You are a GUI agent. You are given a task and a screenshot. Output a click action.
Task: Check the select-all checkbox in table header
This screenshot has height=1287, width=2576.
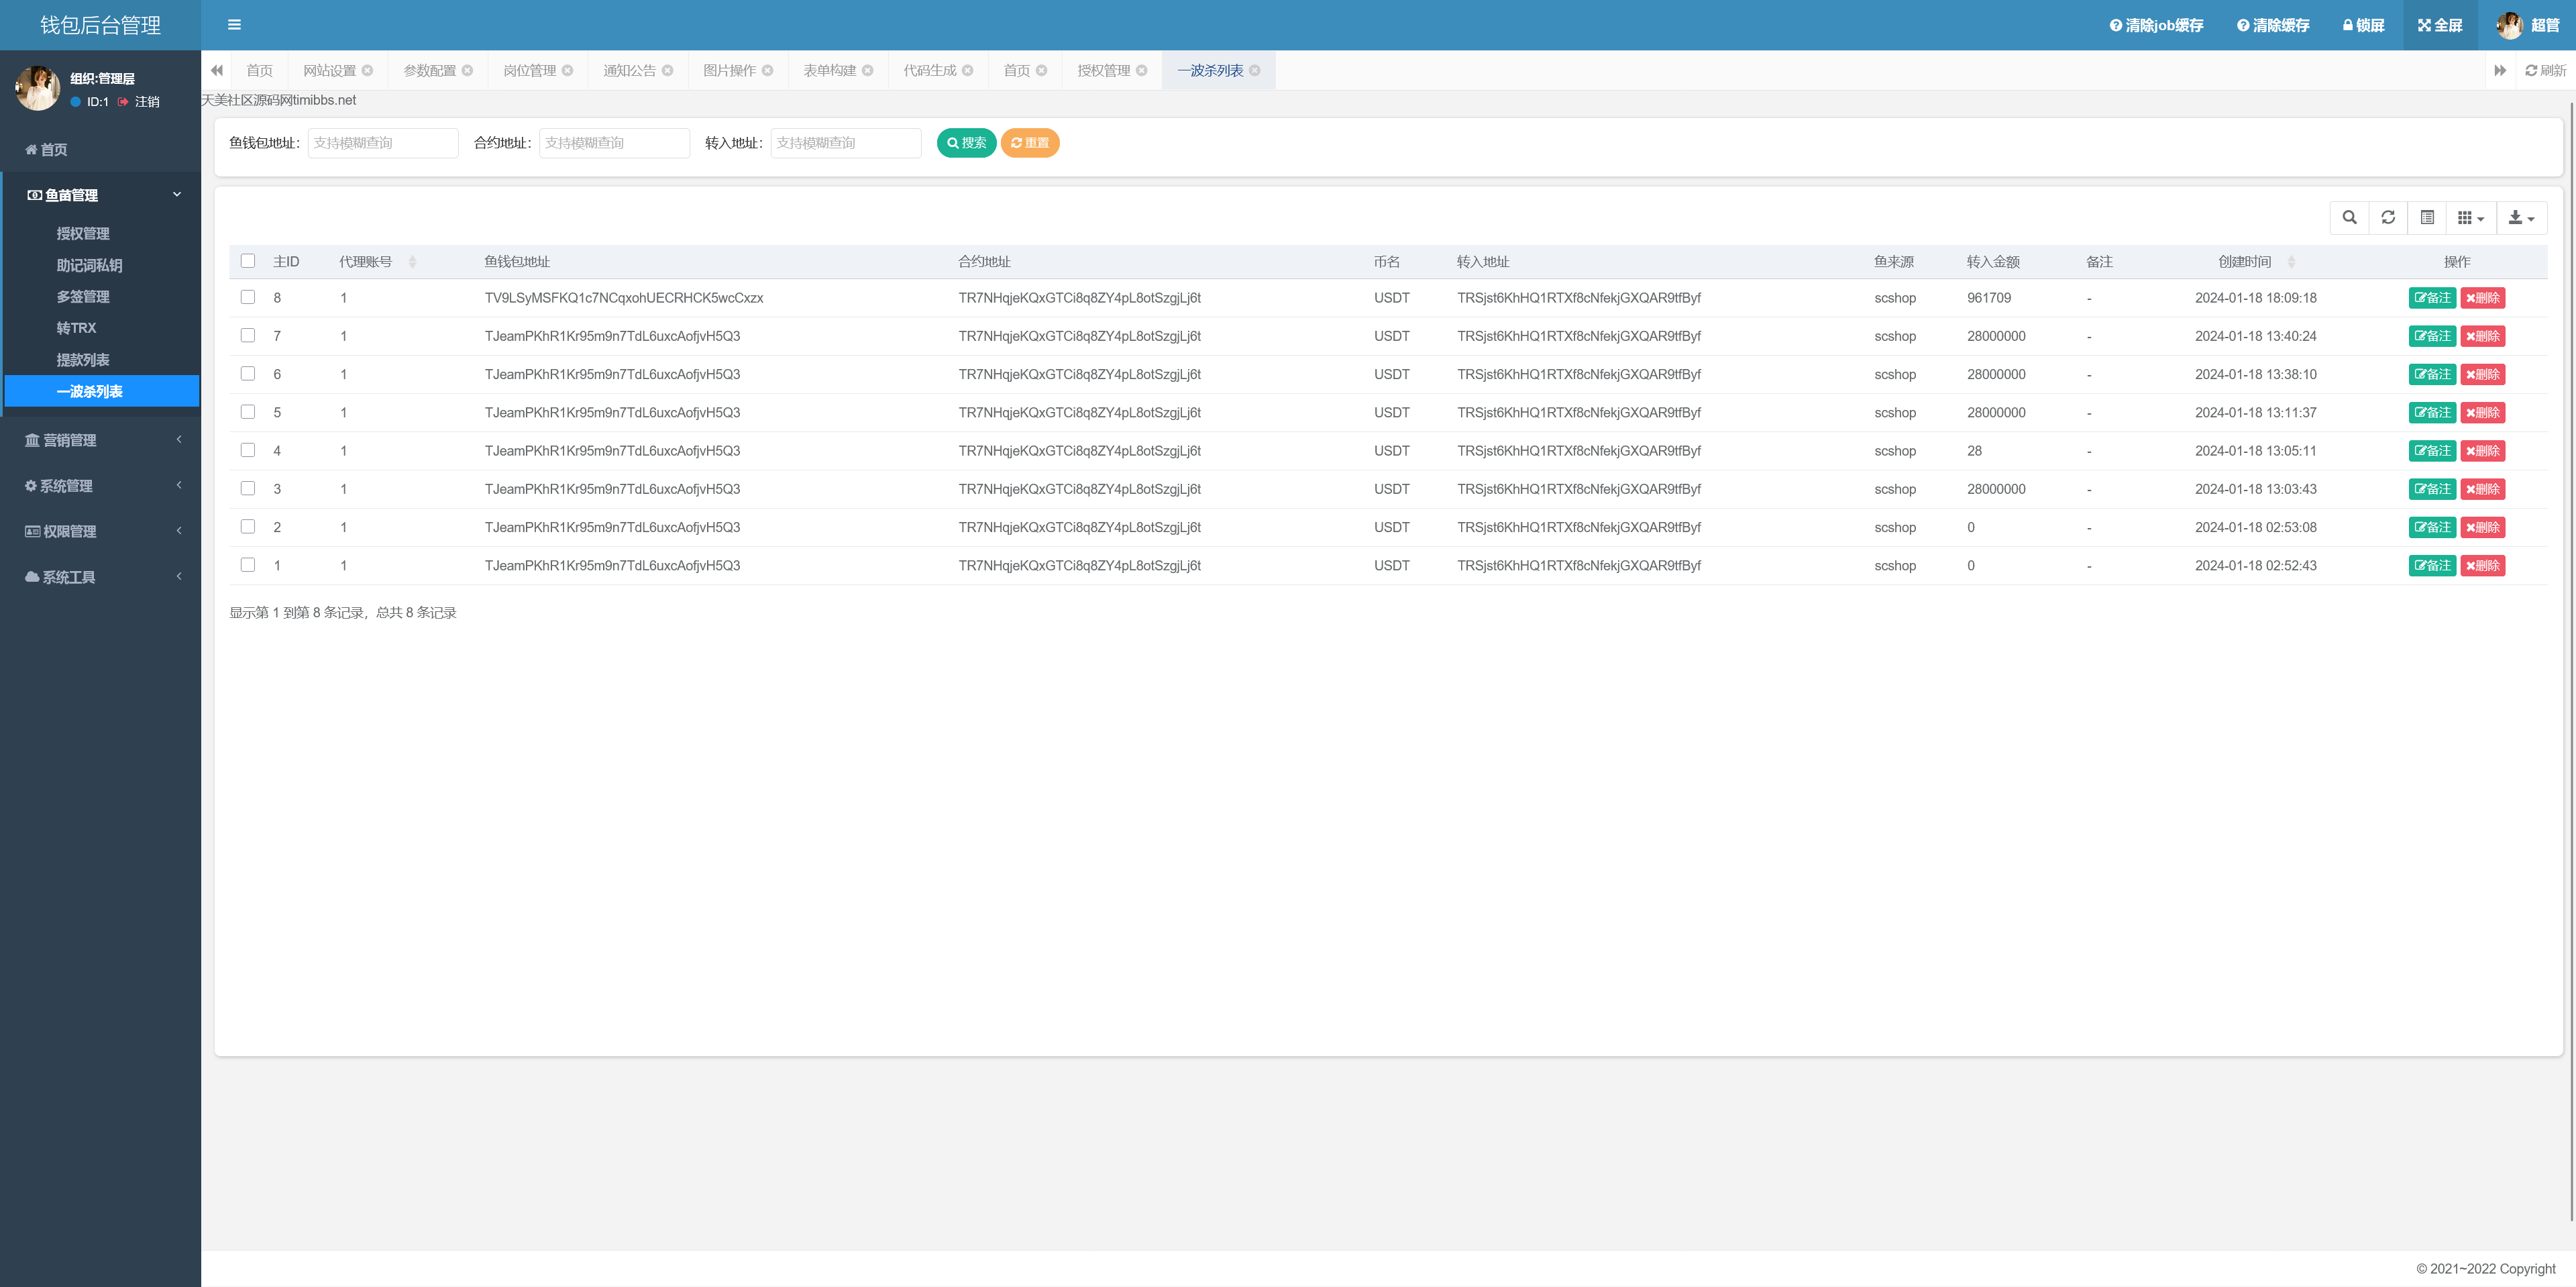[248, 261]
